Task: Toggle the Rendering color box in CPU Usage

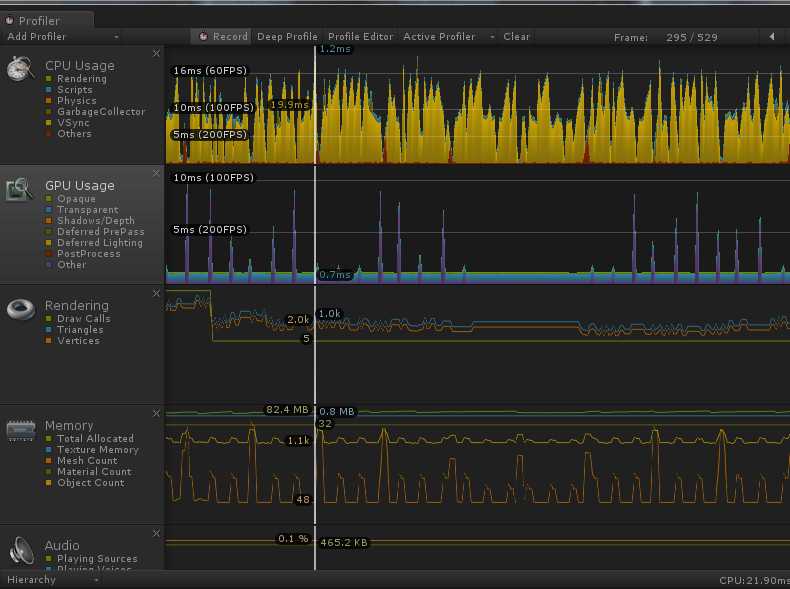Action: (49, 79)
